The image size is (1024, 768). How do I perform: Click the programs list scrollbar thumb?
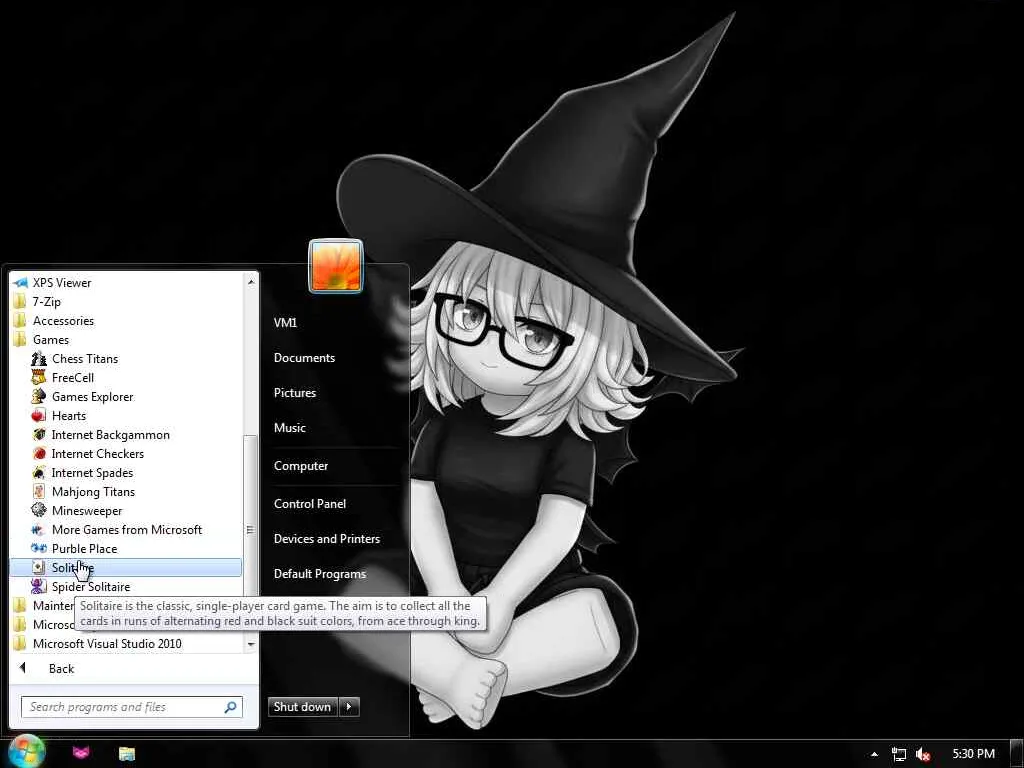[249, 530]
